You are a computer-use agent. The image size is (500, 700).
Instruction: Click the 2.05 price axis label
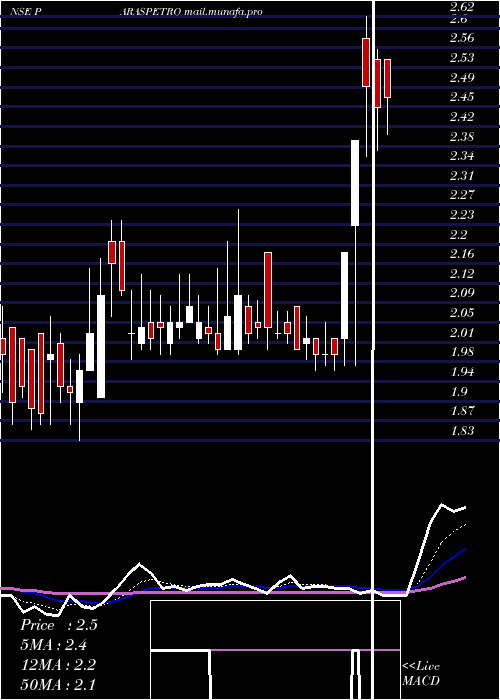click(462, 312)
